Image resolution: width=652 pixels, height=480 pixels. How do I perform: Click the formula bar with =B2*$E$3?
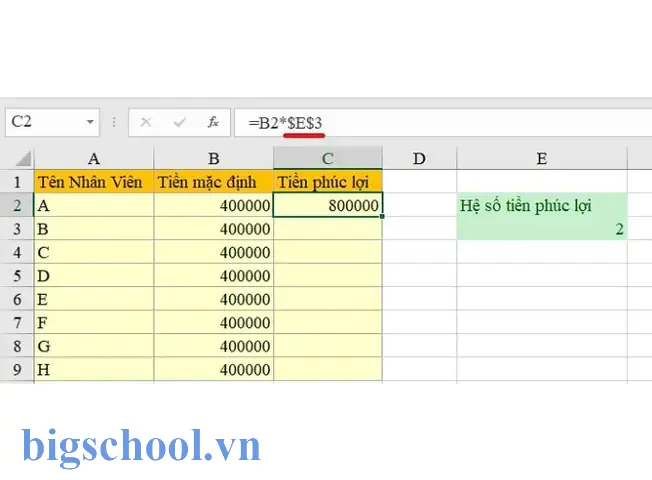(x=443, y=122)
